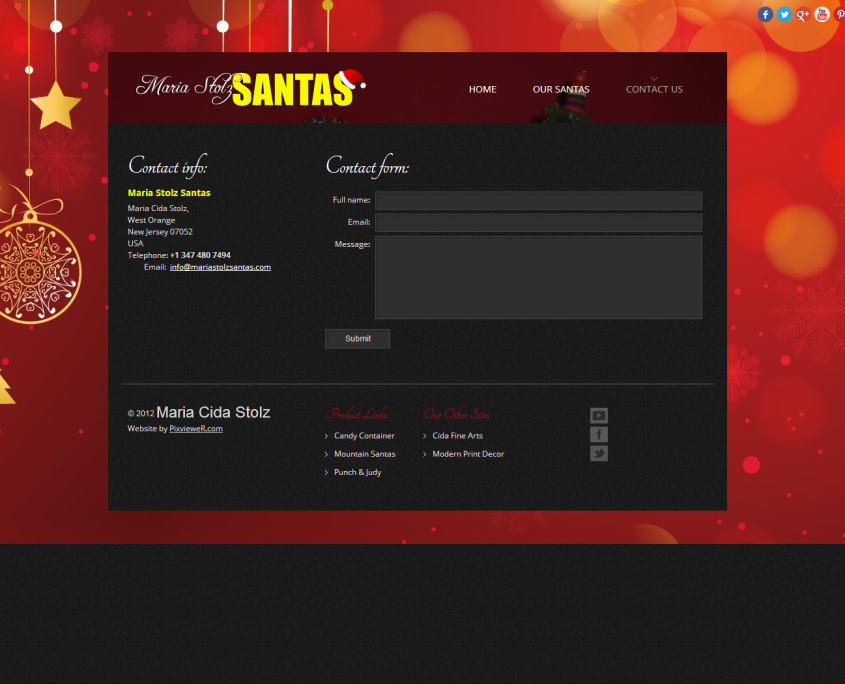Click the gray YouTube icon in footer

tap(599, 415)
